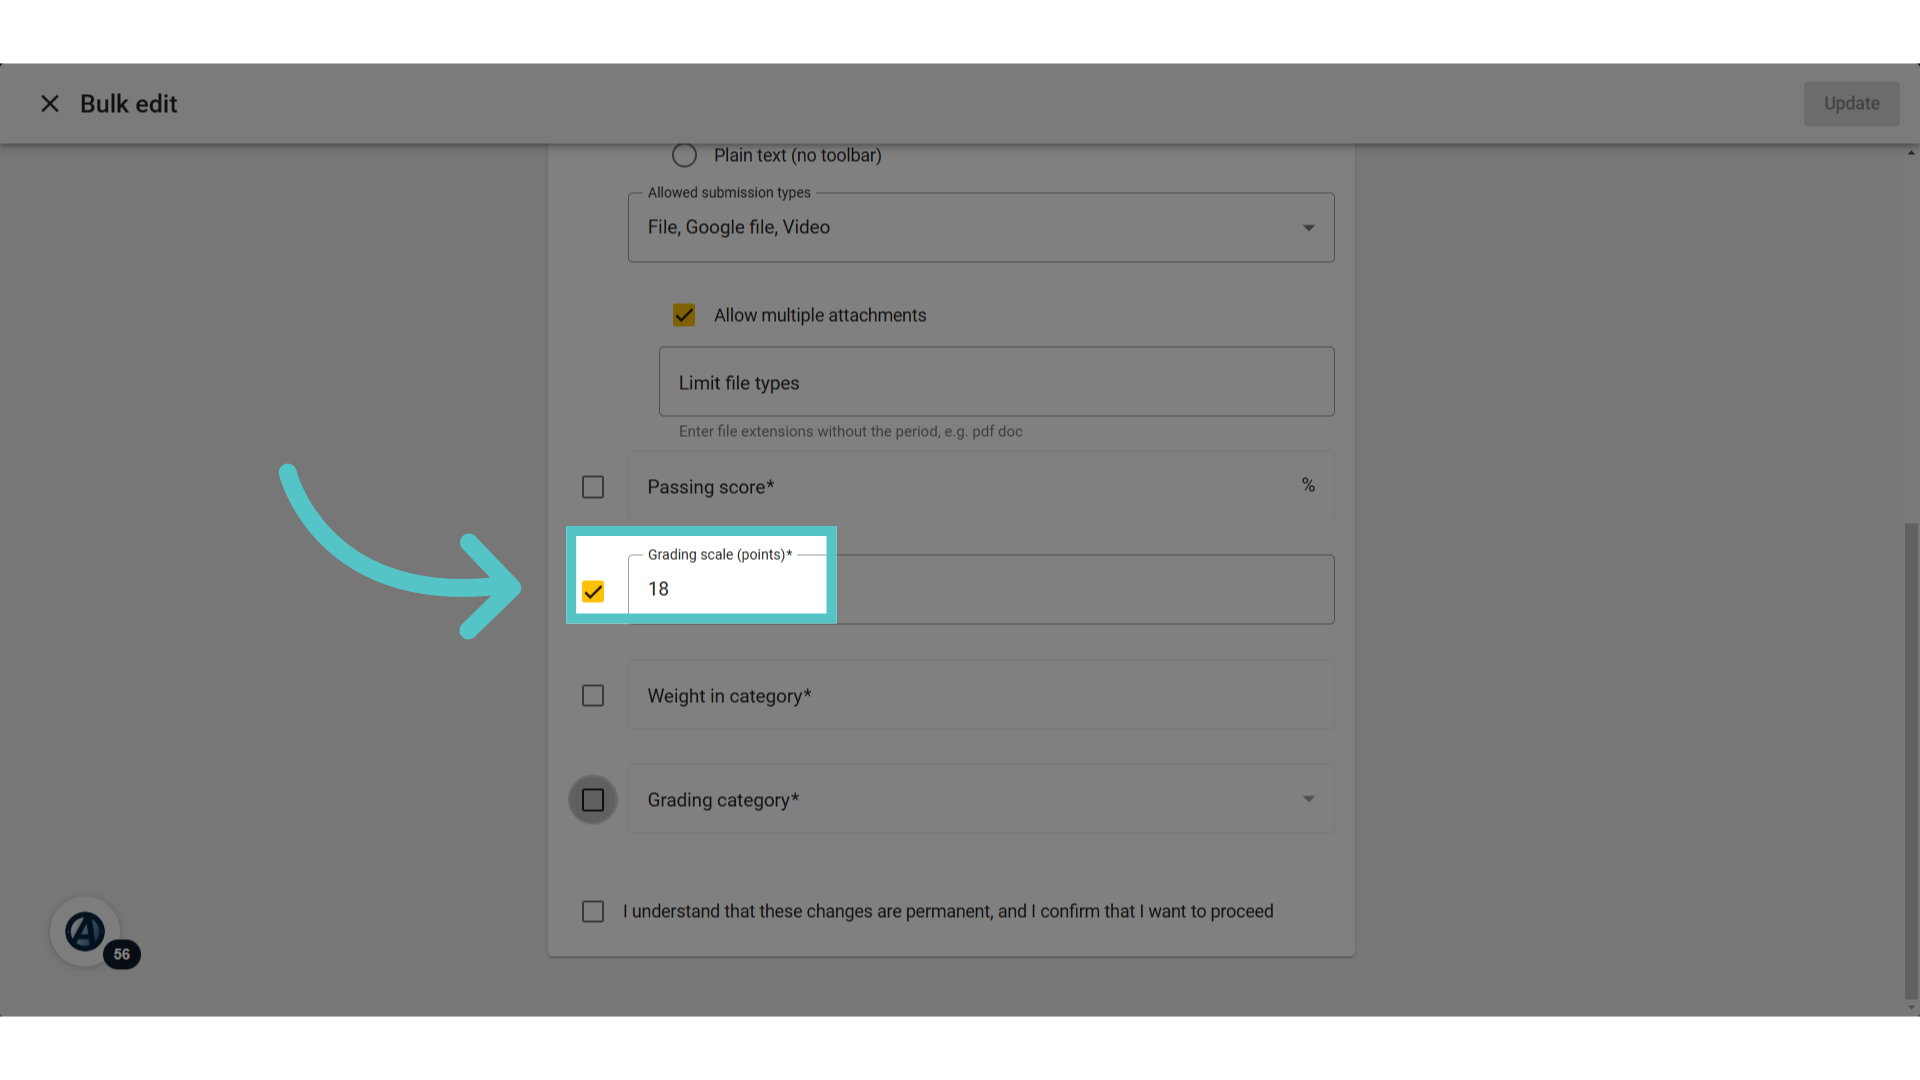The image size is (1920, 1080).
Task: Check the permanent changes confirmation box
Action: [593, 911]
